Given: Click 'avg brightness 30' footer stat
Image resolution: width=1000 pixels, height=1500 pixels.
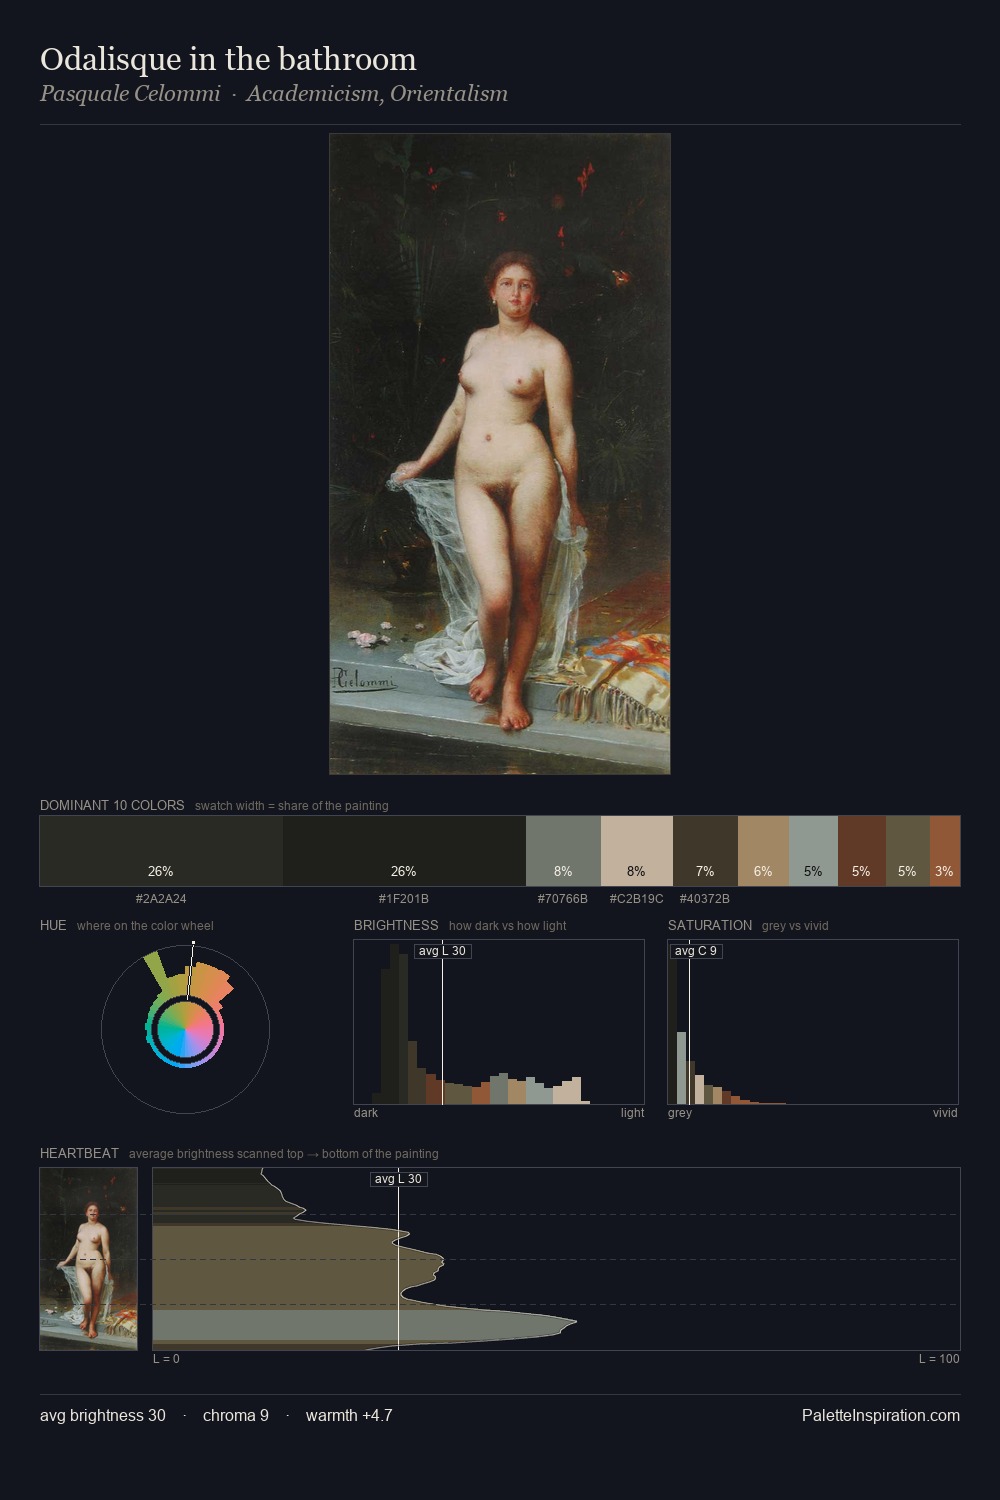Looking at the screenshot, I should pyautogui.click(x=103, y=1415).
